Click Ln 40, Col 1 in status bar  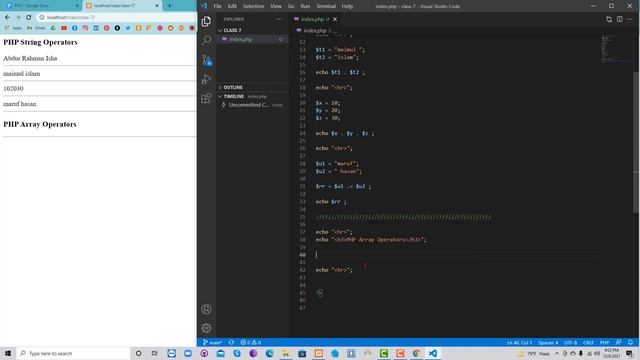pyautogui.click(x=519, y=342)
